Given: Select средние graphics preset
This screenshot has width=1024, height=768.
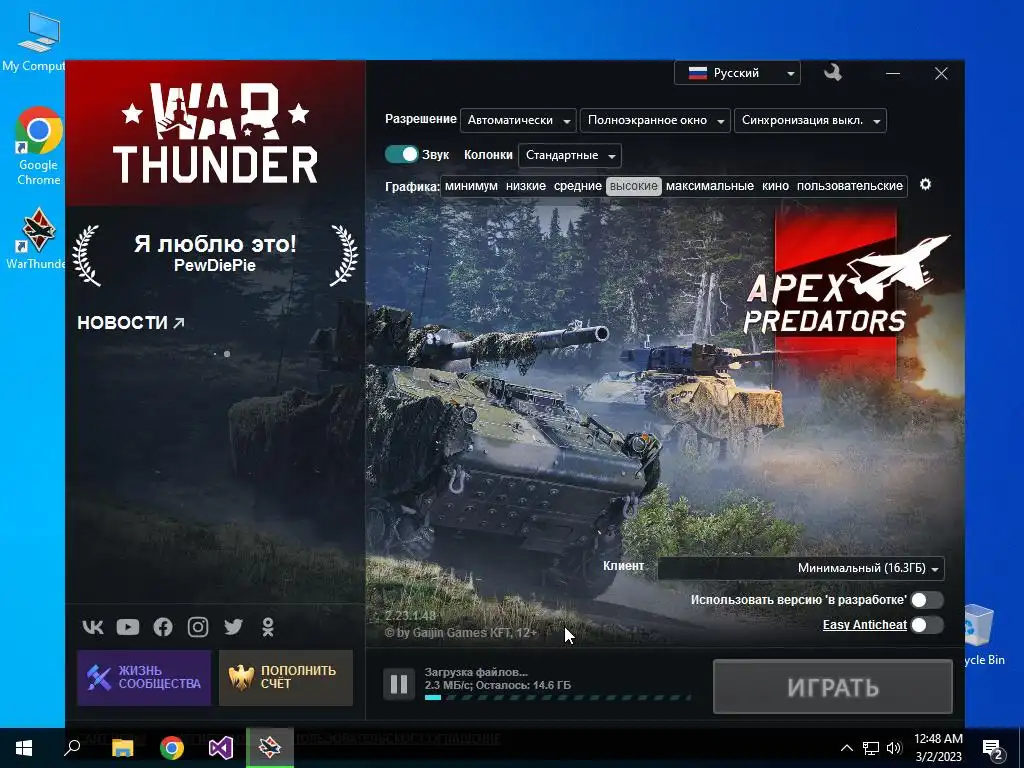Looking at the screenshot, I should pos(577,186).
